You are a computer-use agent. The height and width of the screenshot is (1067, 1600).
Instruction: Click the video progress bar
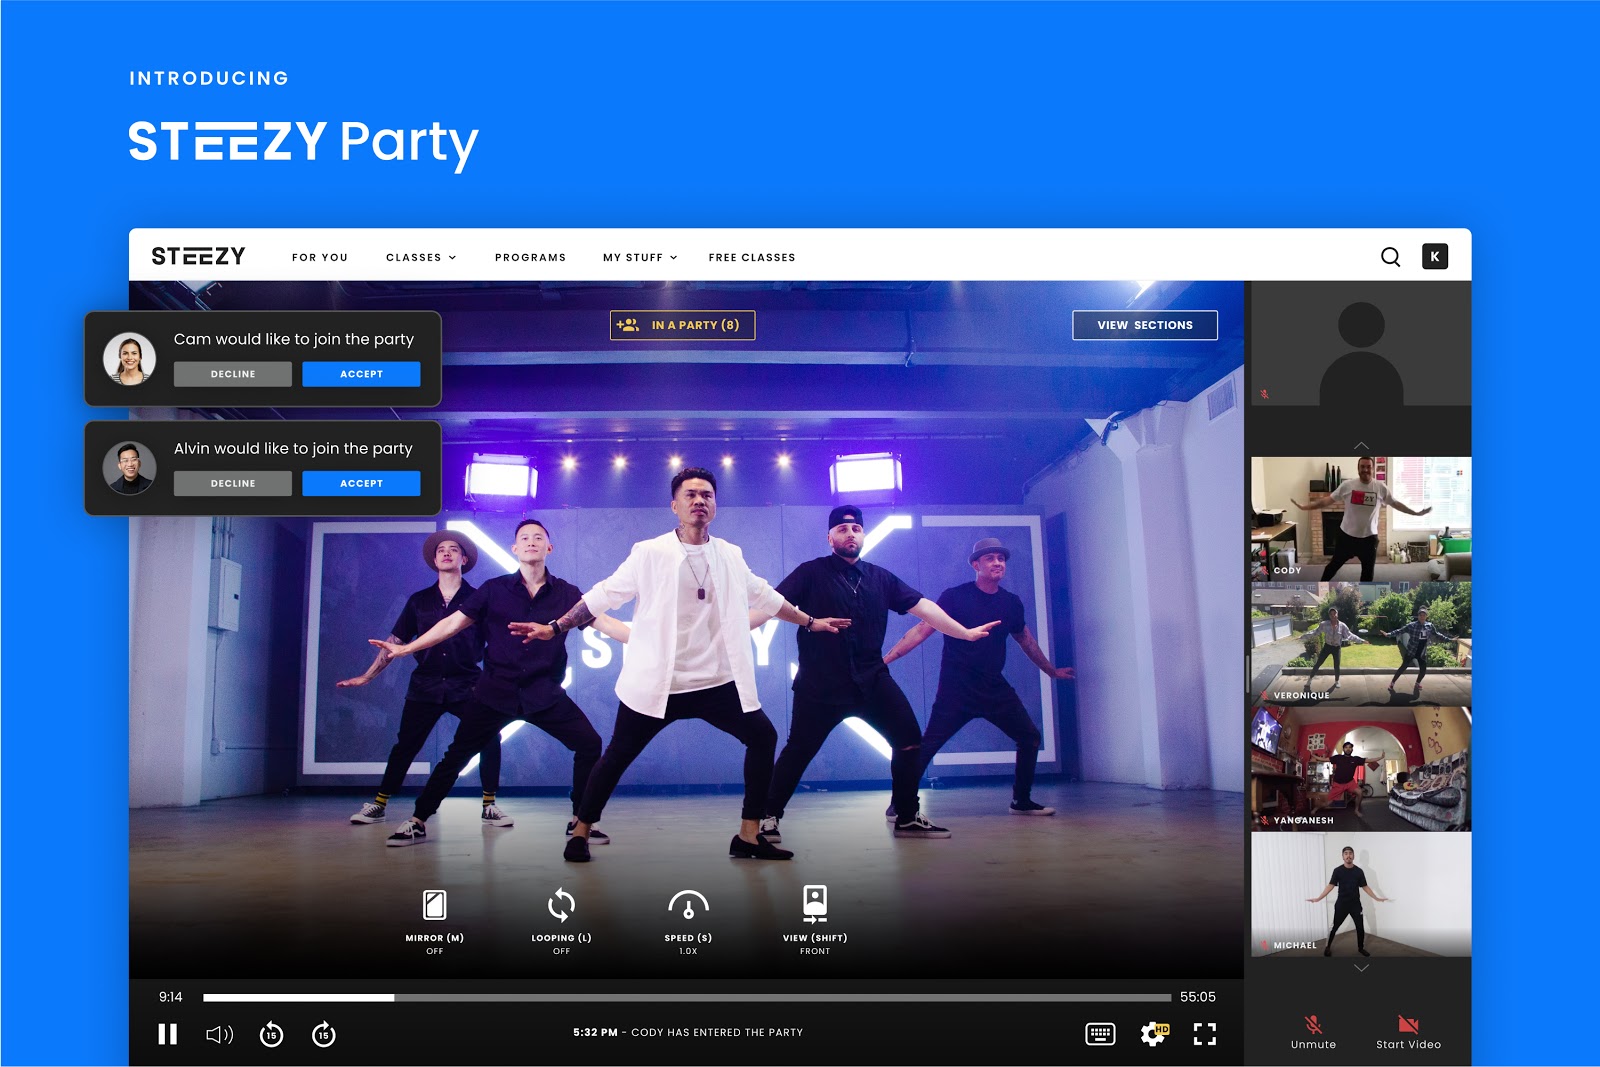click(x=686, y=997)
